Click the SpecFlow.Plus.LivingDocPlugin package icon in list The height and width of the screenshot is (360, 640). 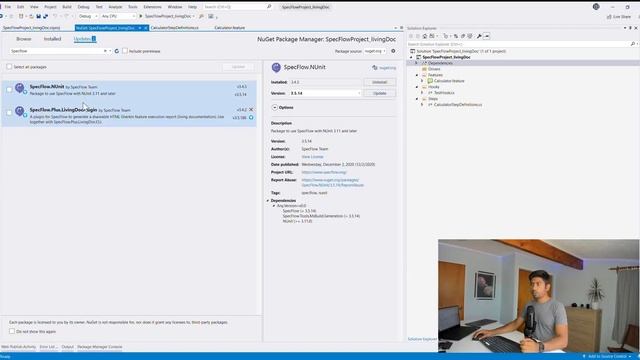point(20,111)
